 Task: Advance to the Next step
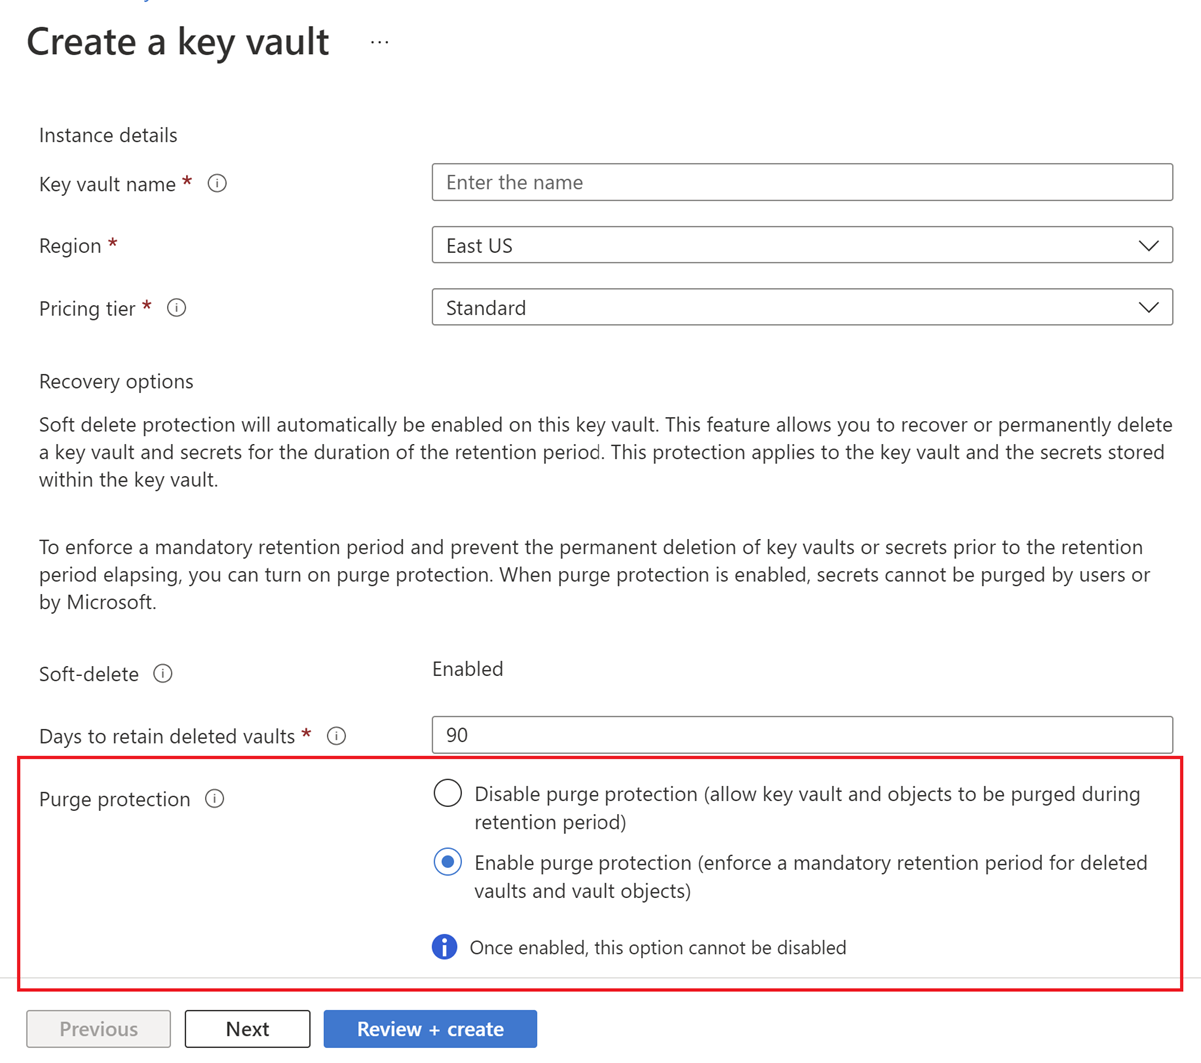click(247, 1028)
